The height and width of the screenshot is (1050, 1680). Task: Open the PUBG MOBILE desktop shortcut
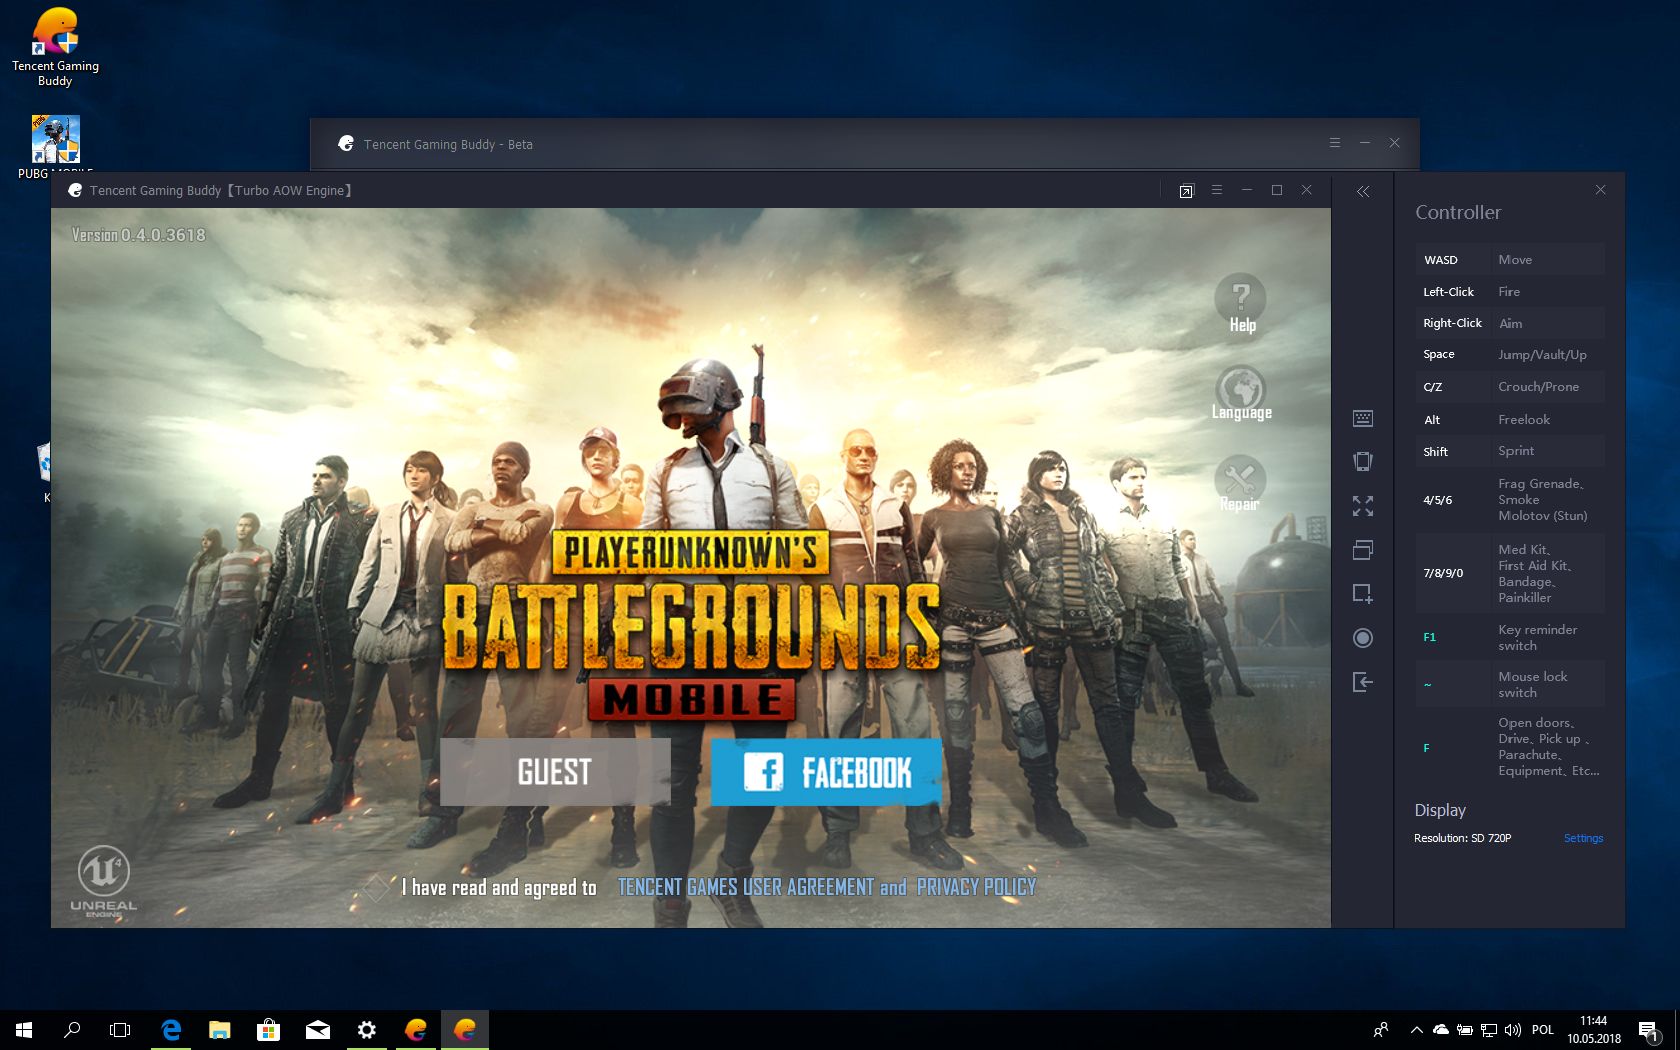55,145
